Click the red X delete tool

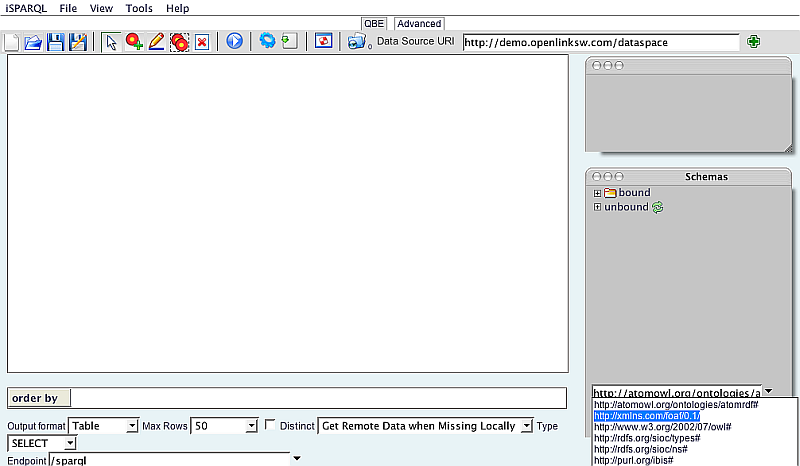coord(202,42)
